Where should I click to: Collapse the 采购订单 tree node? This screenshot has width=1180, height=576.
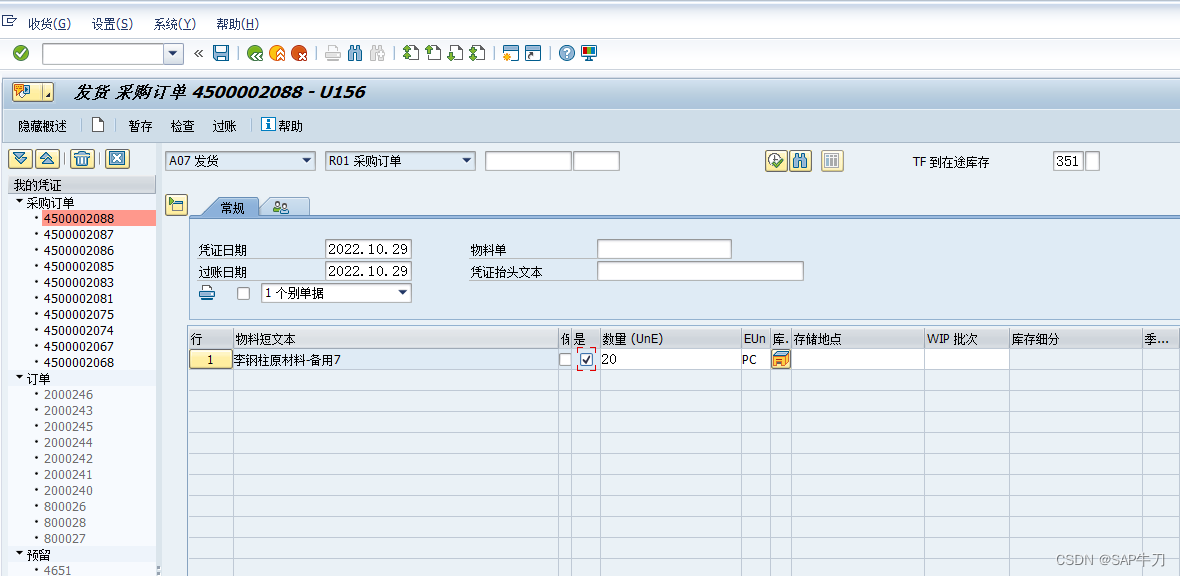20,203
